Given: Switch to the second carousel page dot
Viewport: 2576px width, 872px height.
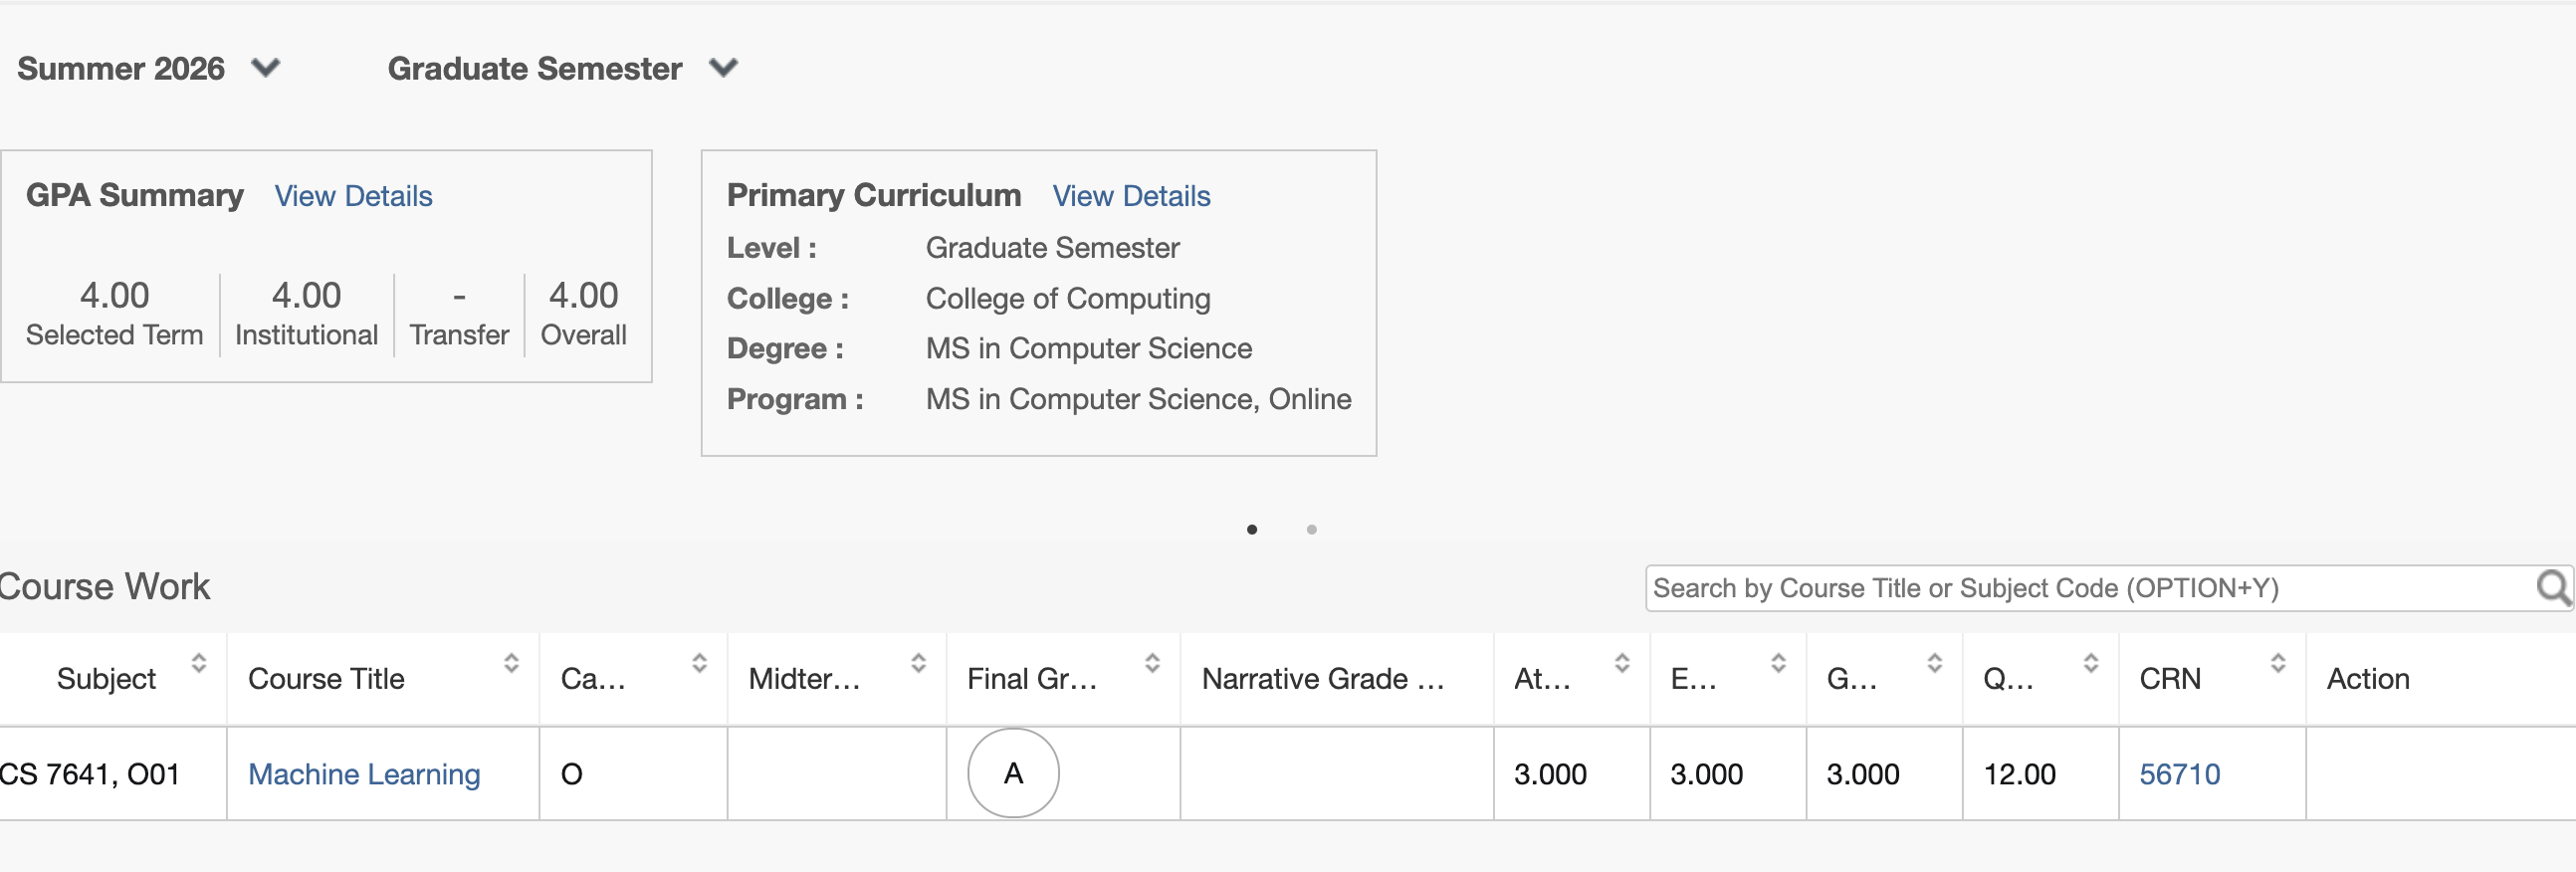Looking at the screenshot, I should tap(1311, 529).
